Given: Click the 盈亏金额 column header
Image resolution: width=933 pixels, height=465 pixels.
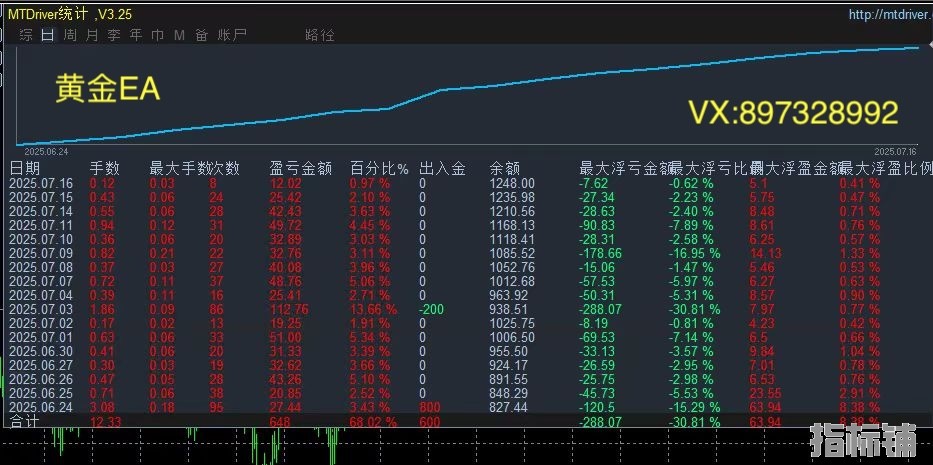Looking at the screenshot, I should click(x=300, y=168).
